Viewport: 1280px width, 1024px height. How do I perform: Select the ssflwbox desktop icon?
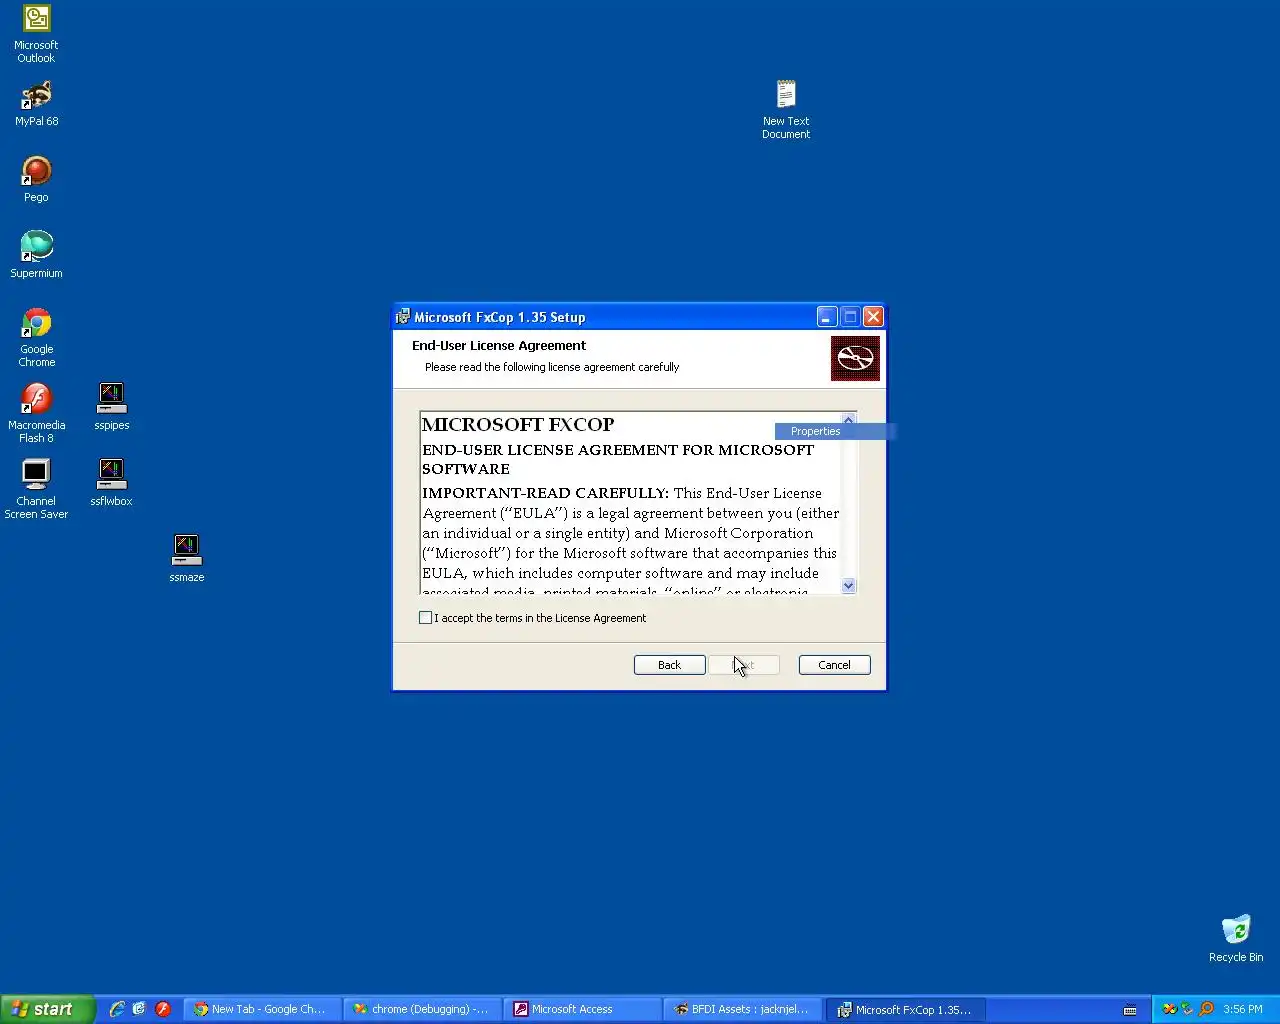pyautogui.click(x=111, y=483)
